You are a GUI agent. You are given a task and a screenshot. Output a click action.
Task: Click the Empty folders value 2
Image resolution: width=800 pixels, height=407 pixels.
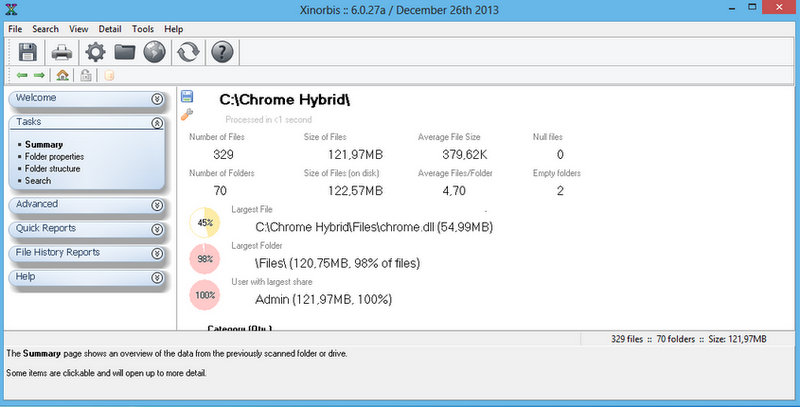(x=560, y=191)
